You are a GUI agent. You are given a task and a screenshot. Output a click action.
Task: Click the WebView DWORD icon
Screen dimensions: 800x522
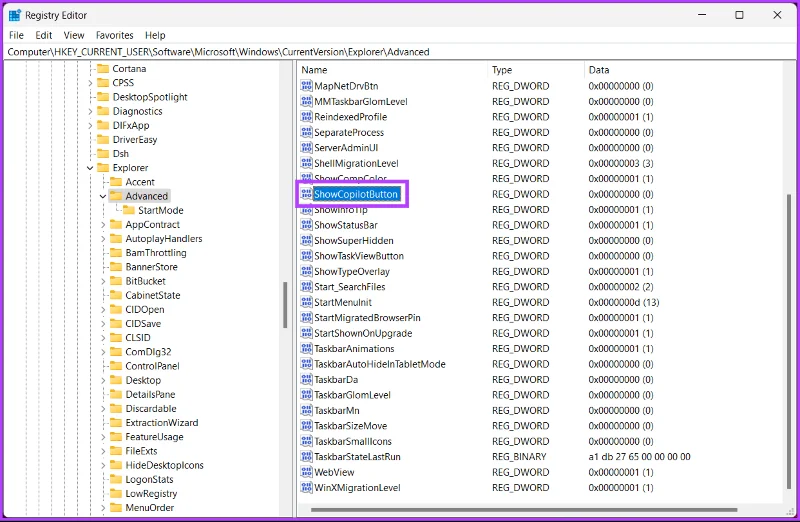(306, 472)
